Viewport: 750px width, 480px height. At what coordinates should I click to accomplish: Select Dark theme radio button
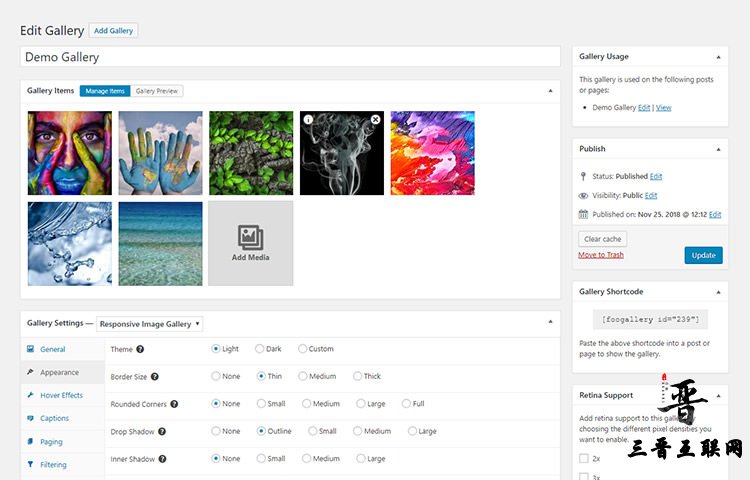pyautogui.click(x=259, y=349)
